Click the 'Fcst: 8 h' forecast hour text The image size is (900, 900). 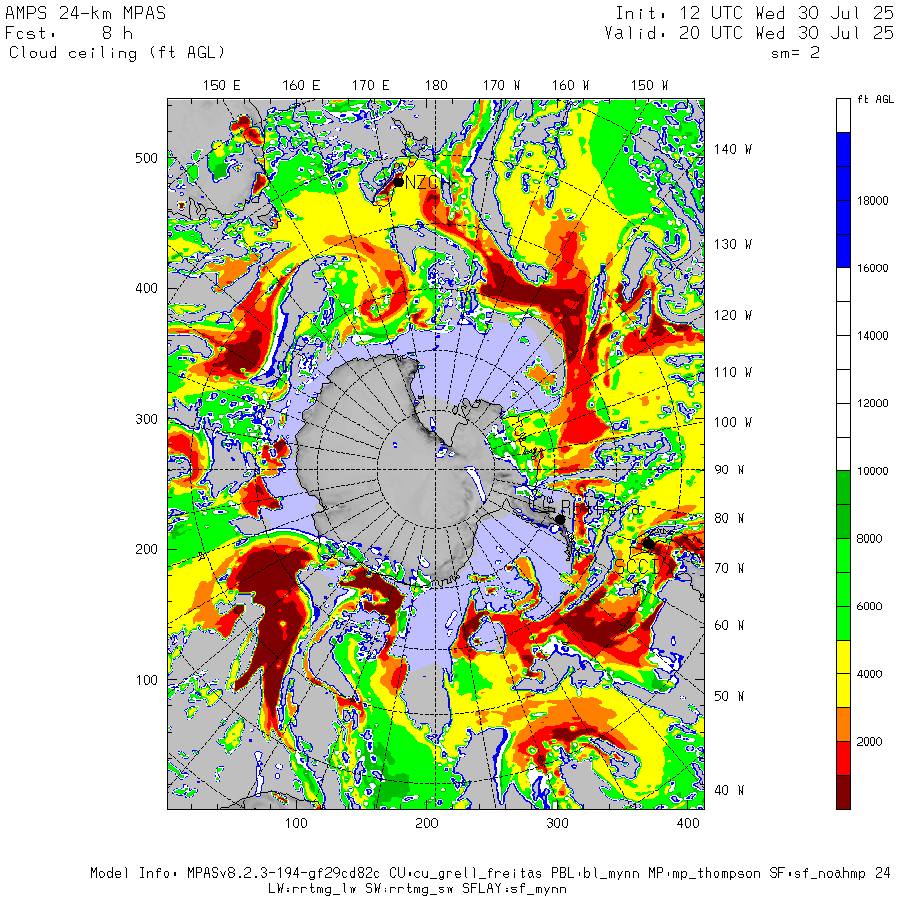pos(69,33)
